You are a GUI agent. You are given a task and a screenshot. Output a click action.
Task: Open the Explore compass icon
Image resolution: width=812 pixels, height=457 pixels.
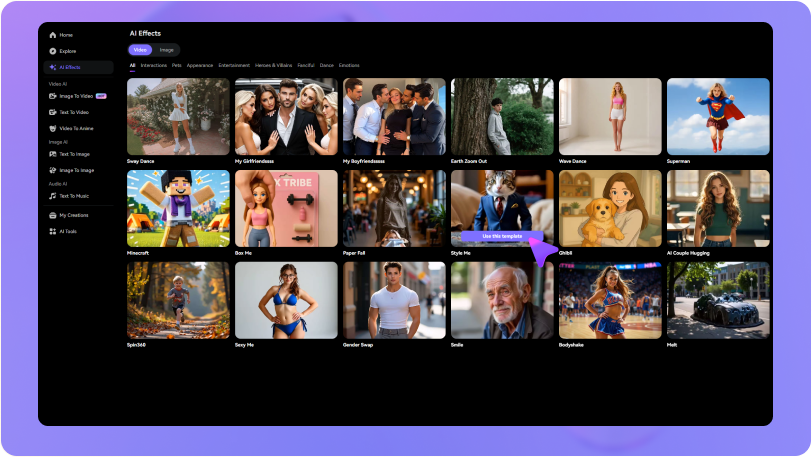click(52, 51)
